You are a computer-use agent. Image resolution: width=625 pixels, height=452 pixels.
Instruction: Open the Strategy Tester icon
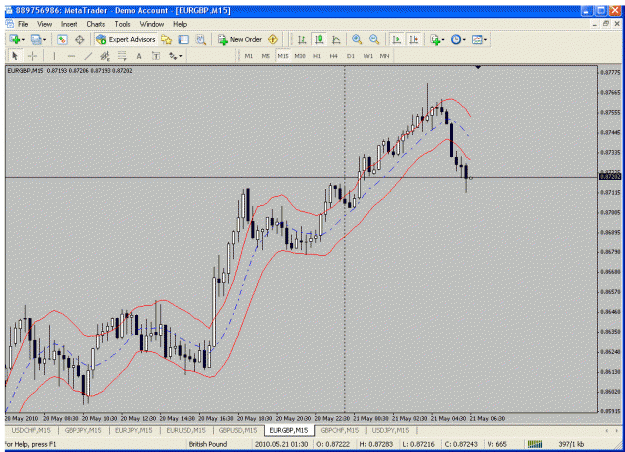point(200,39)
